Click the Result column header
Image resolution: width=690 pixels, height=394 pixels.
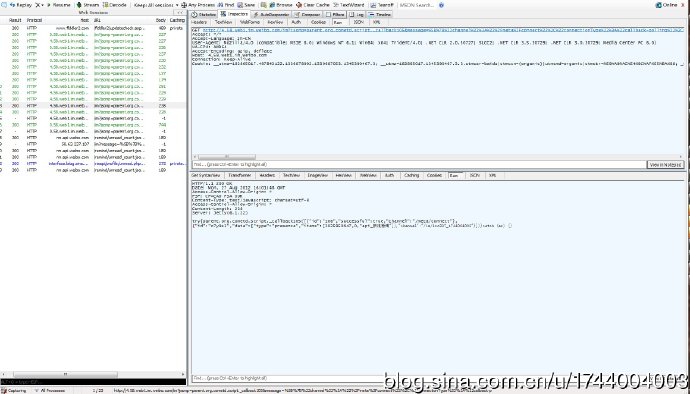pos(15,20)
